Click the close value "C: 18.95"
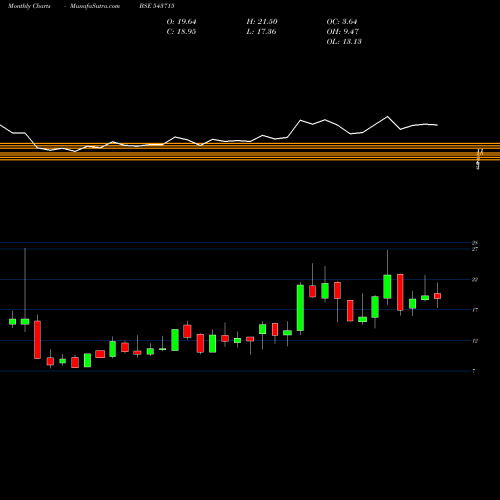500x500 pixels. 181,32
